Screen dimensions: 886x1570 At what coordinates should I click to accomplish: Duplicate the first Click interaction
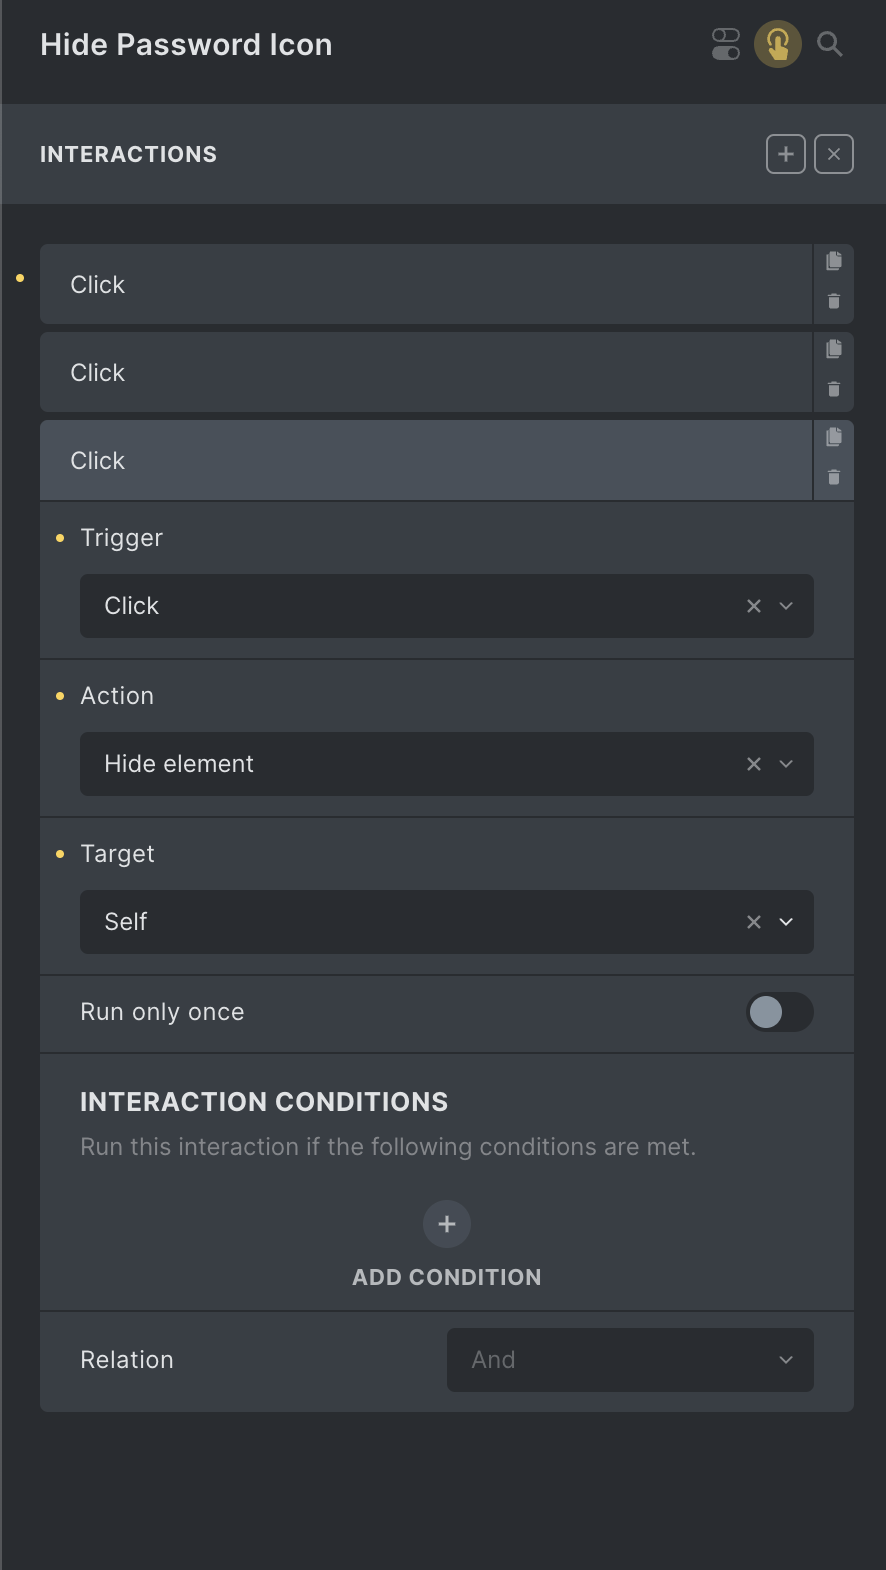pos(834,261)
